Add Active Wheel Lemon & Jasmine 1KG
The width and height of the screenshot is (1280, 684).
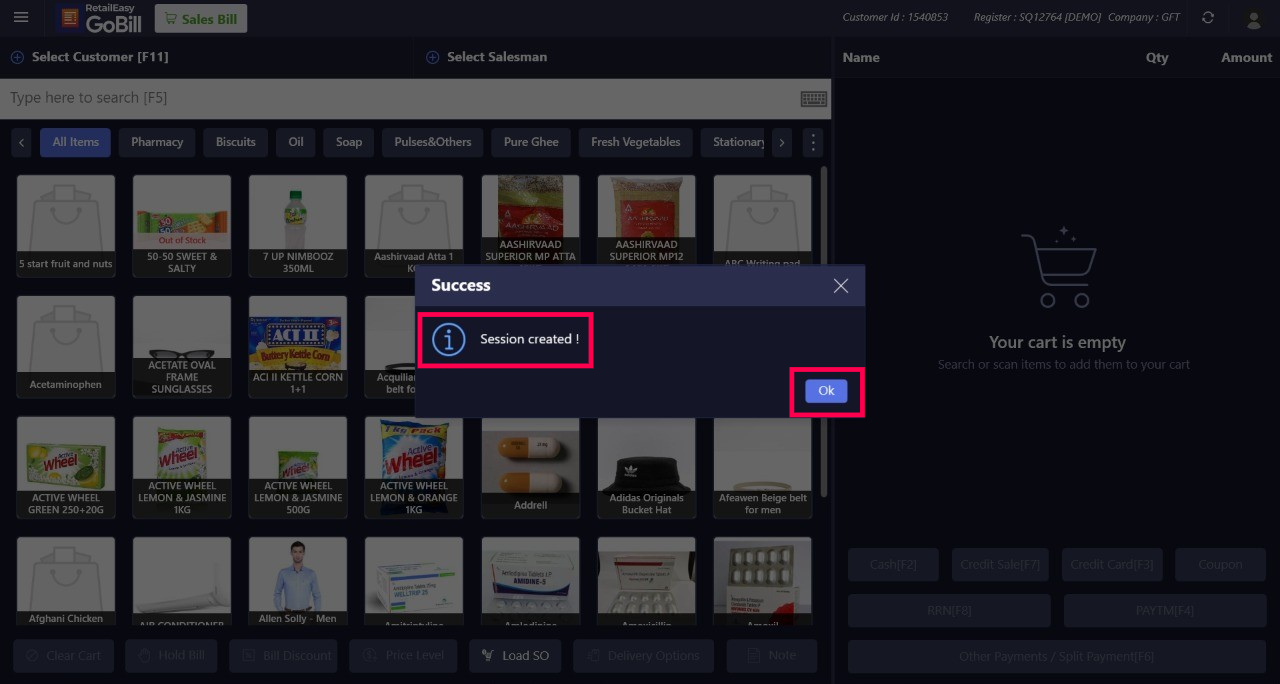point(182,467)
